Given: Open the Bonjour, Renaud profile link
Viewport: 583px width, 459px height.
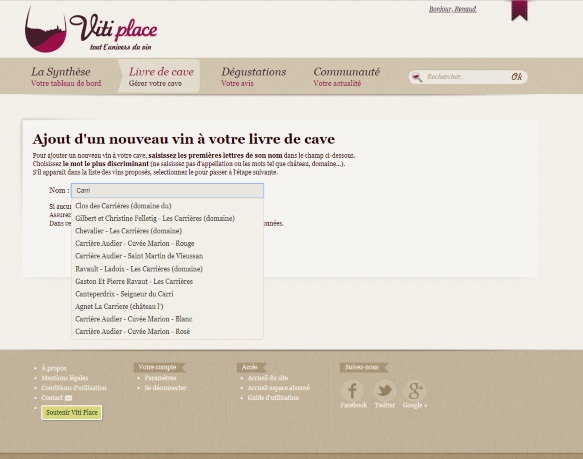Looking at the screenshot, I should click(x=452, y=9).
